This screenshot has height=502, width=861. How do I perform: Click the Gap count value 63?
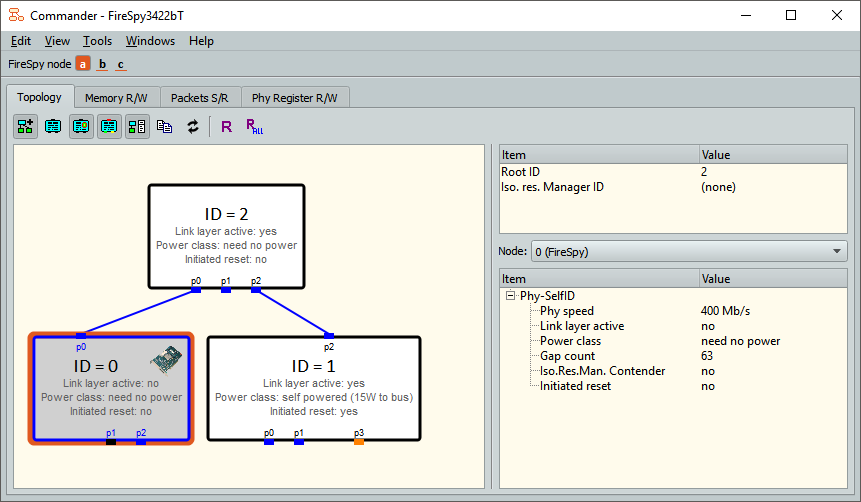pos(707,356)
